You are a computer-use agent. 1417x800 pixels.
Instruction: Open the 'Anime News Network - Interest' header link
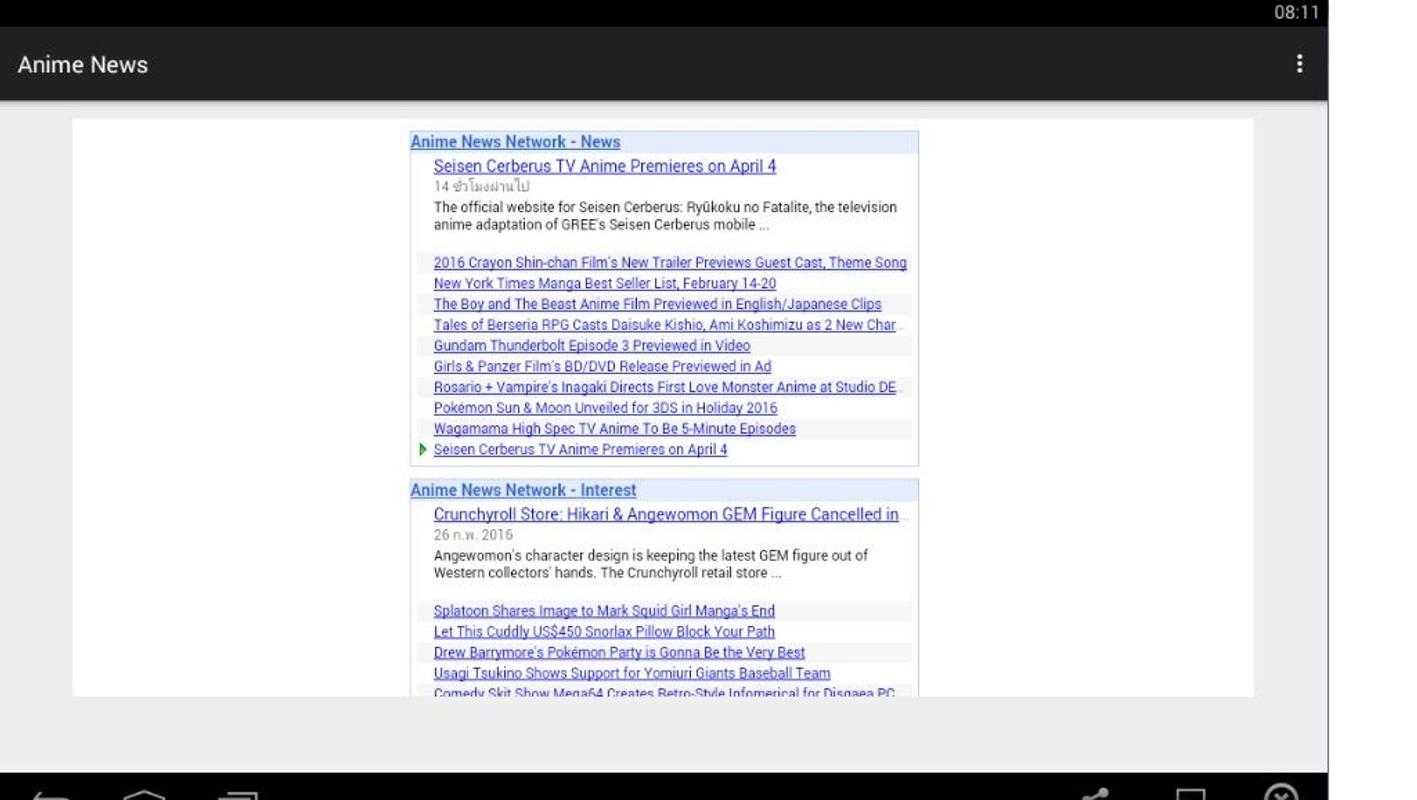[523, 490]
